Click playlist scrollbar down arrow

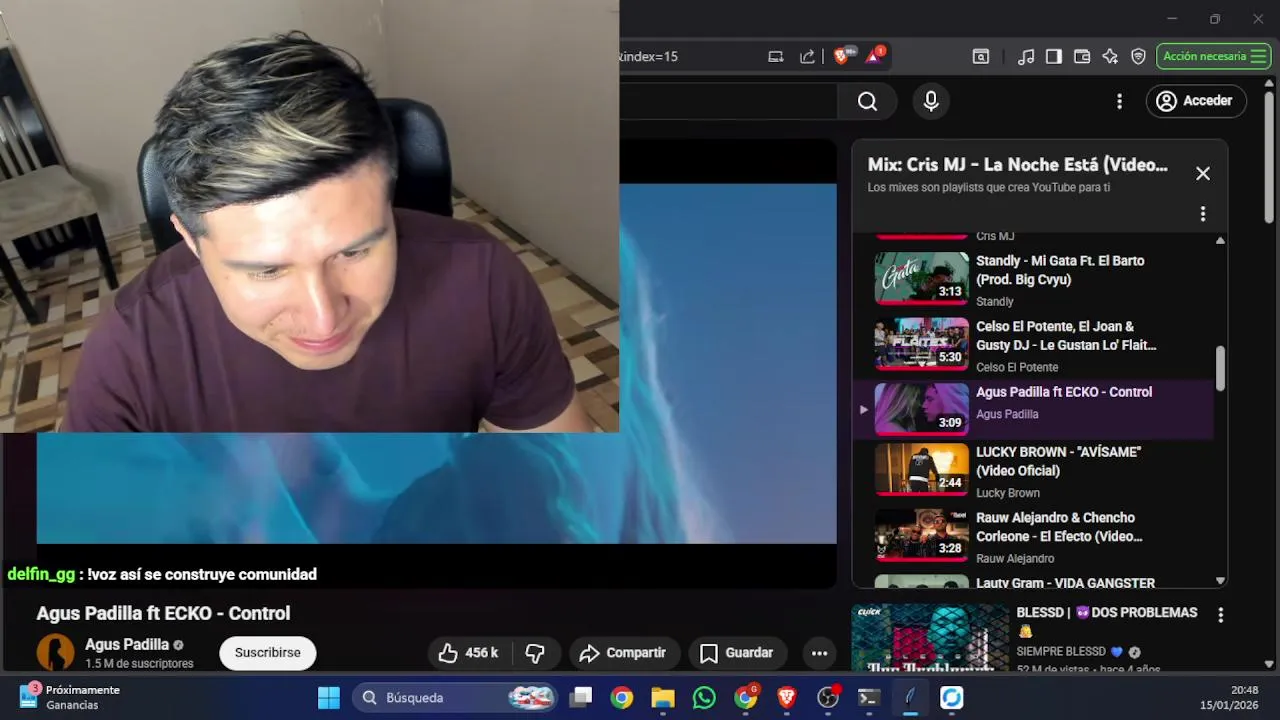1220,580
